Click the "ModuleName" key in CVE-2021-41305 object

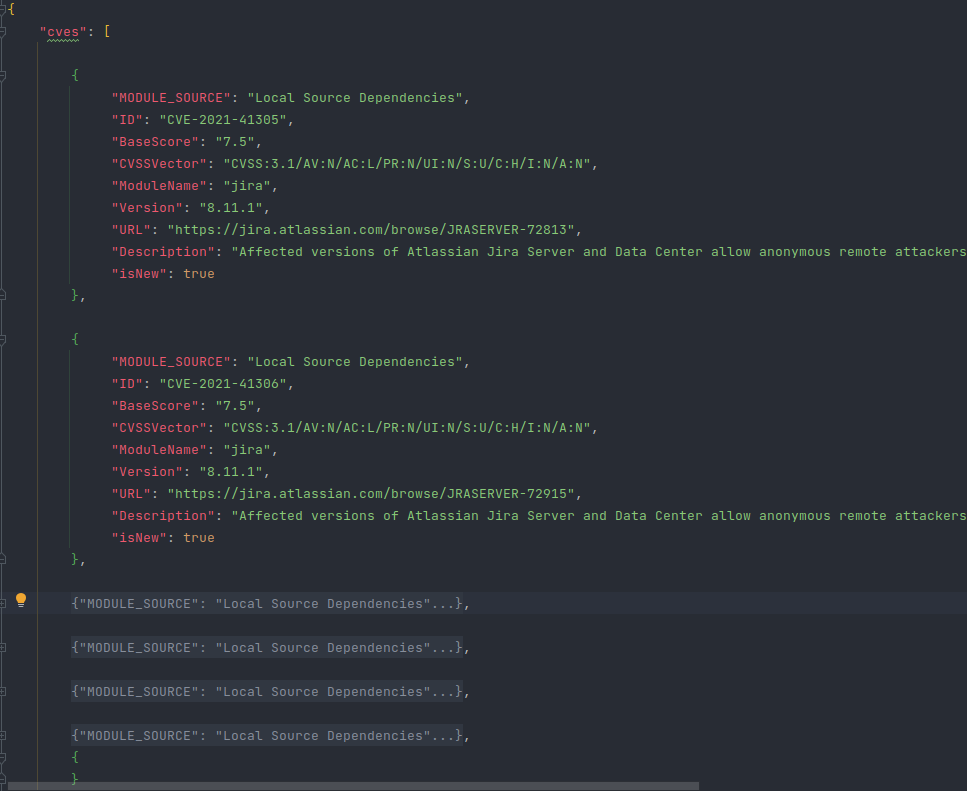point(159,186)
